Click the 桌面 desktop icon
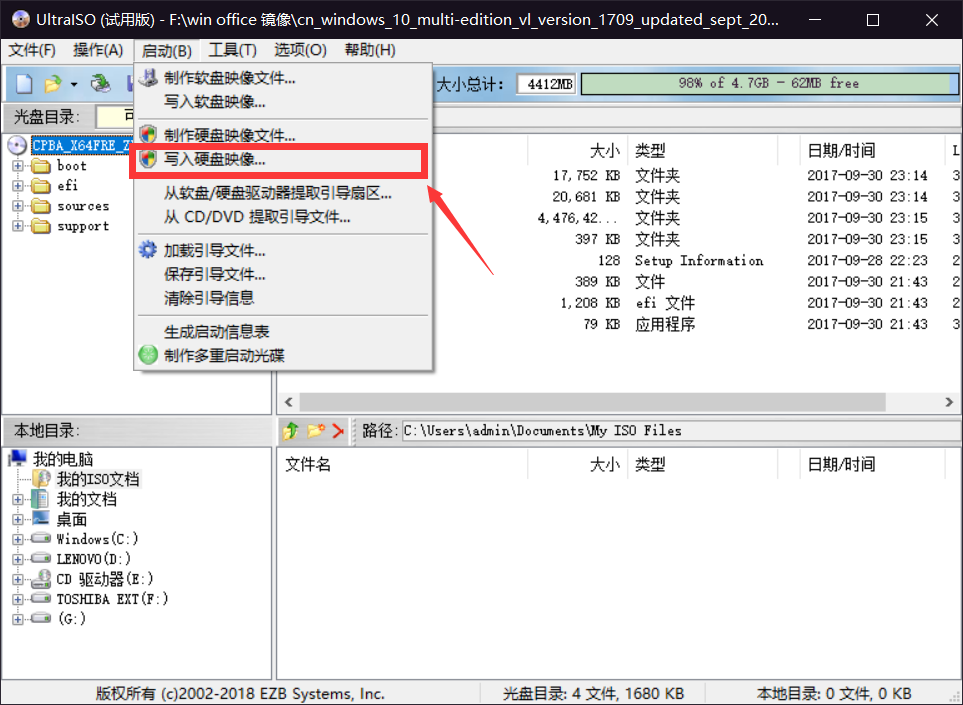 41,519
